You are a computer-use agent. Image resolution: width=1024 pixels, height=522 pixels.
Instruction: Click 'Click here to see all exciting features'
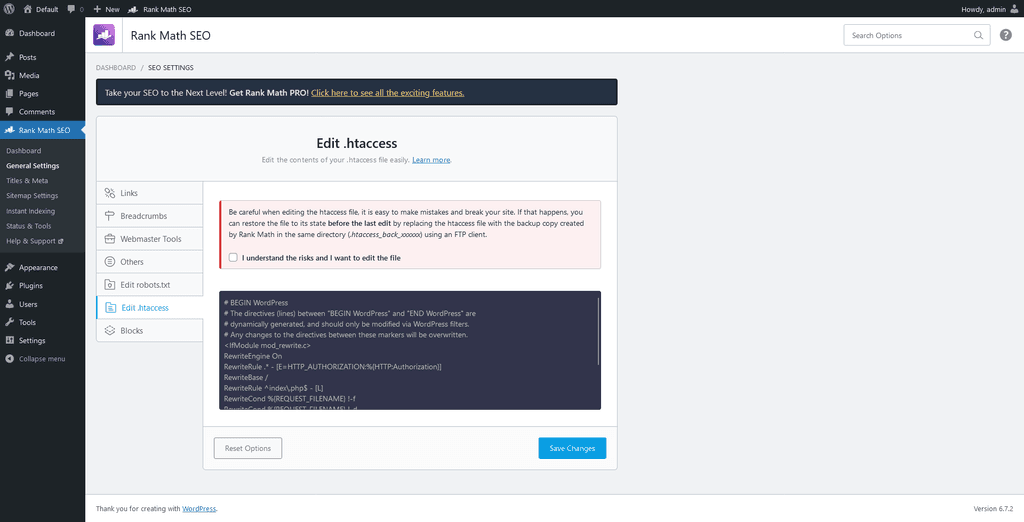(387, 93)
